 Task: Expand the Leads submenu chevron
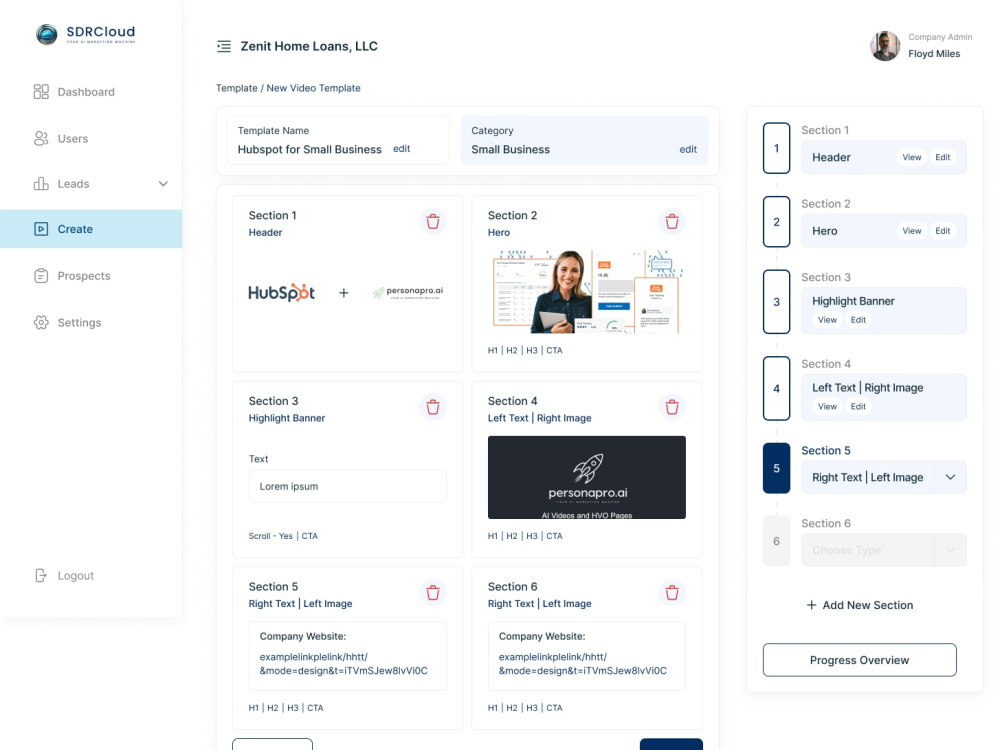163,184
